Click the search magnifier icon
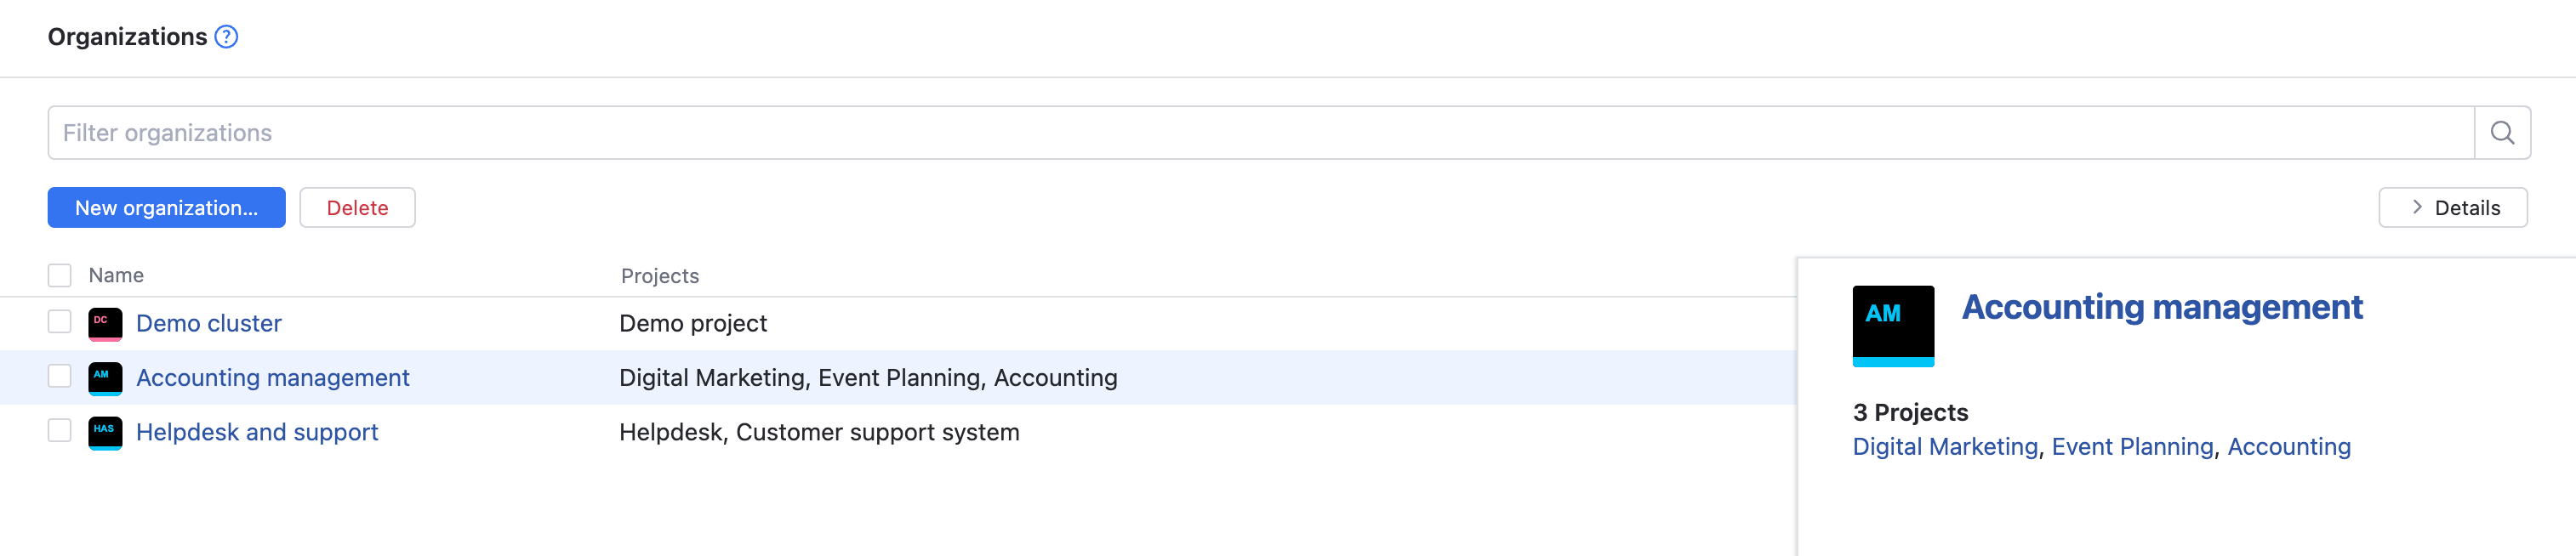 [x=2501, y=133]
